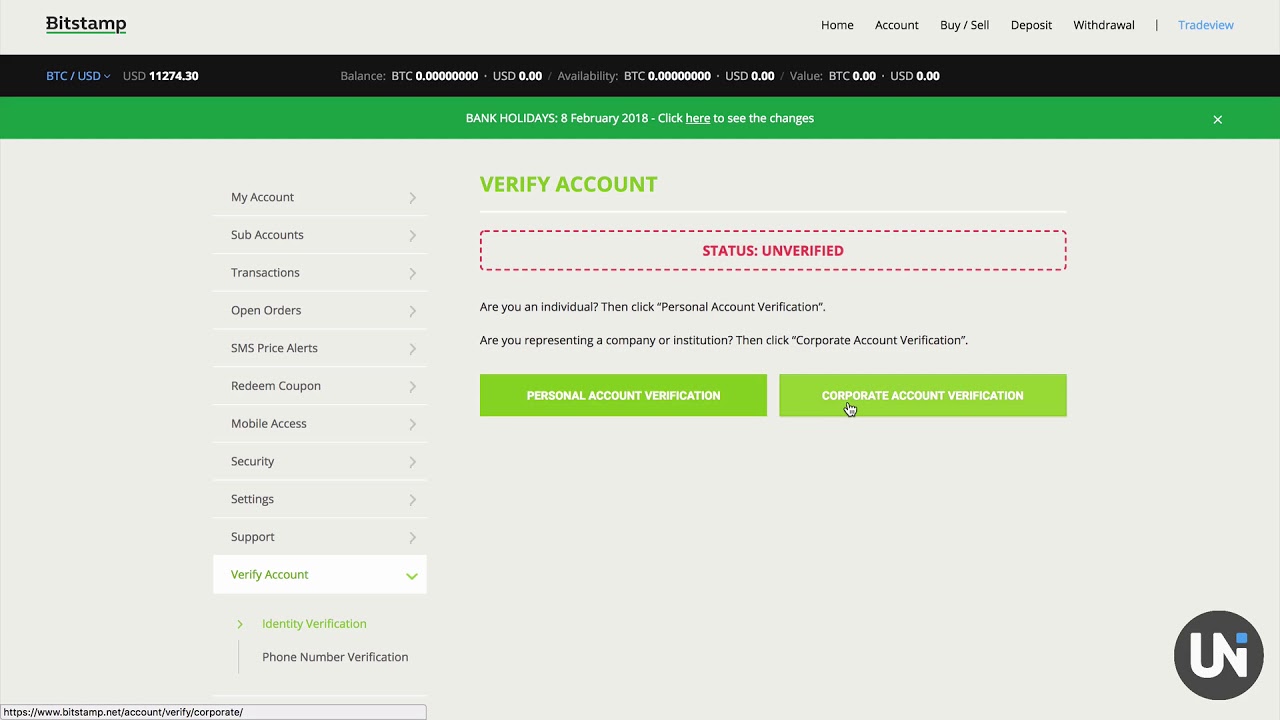
Task: Open Tradeview link
Action: click(1206, 25)
